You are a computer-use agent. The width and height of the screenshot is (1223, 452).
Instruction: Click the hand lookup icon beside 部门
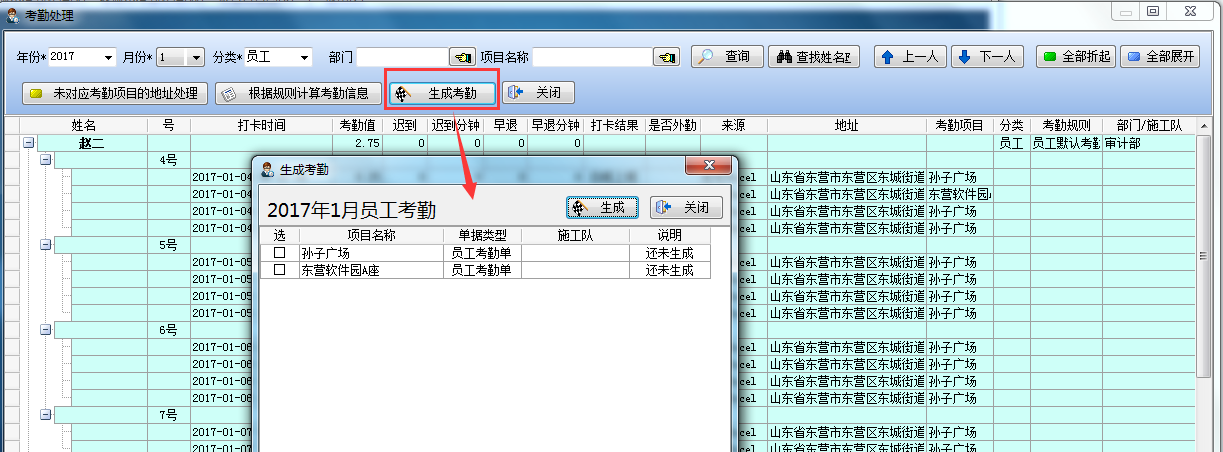[x=462, y=57]
